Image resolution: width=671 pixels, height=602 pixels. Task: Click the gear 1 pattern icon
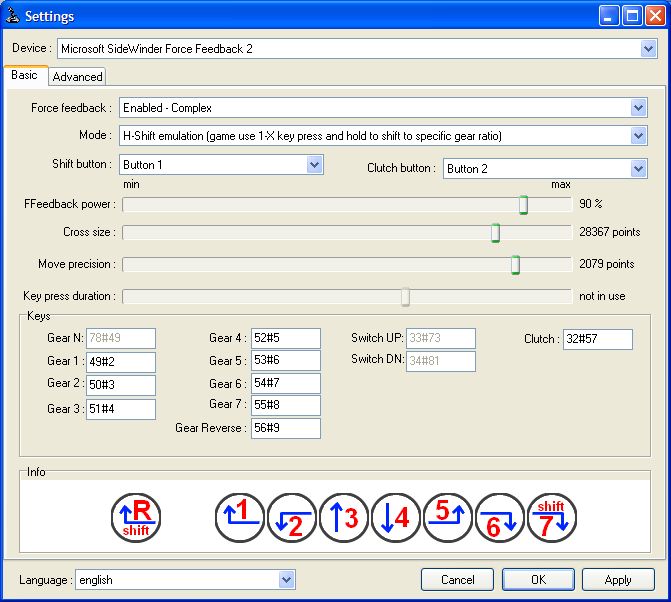click(x=240, y=518)
